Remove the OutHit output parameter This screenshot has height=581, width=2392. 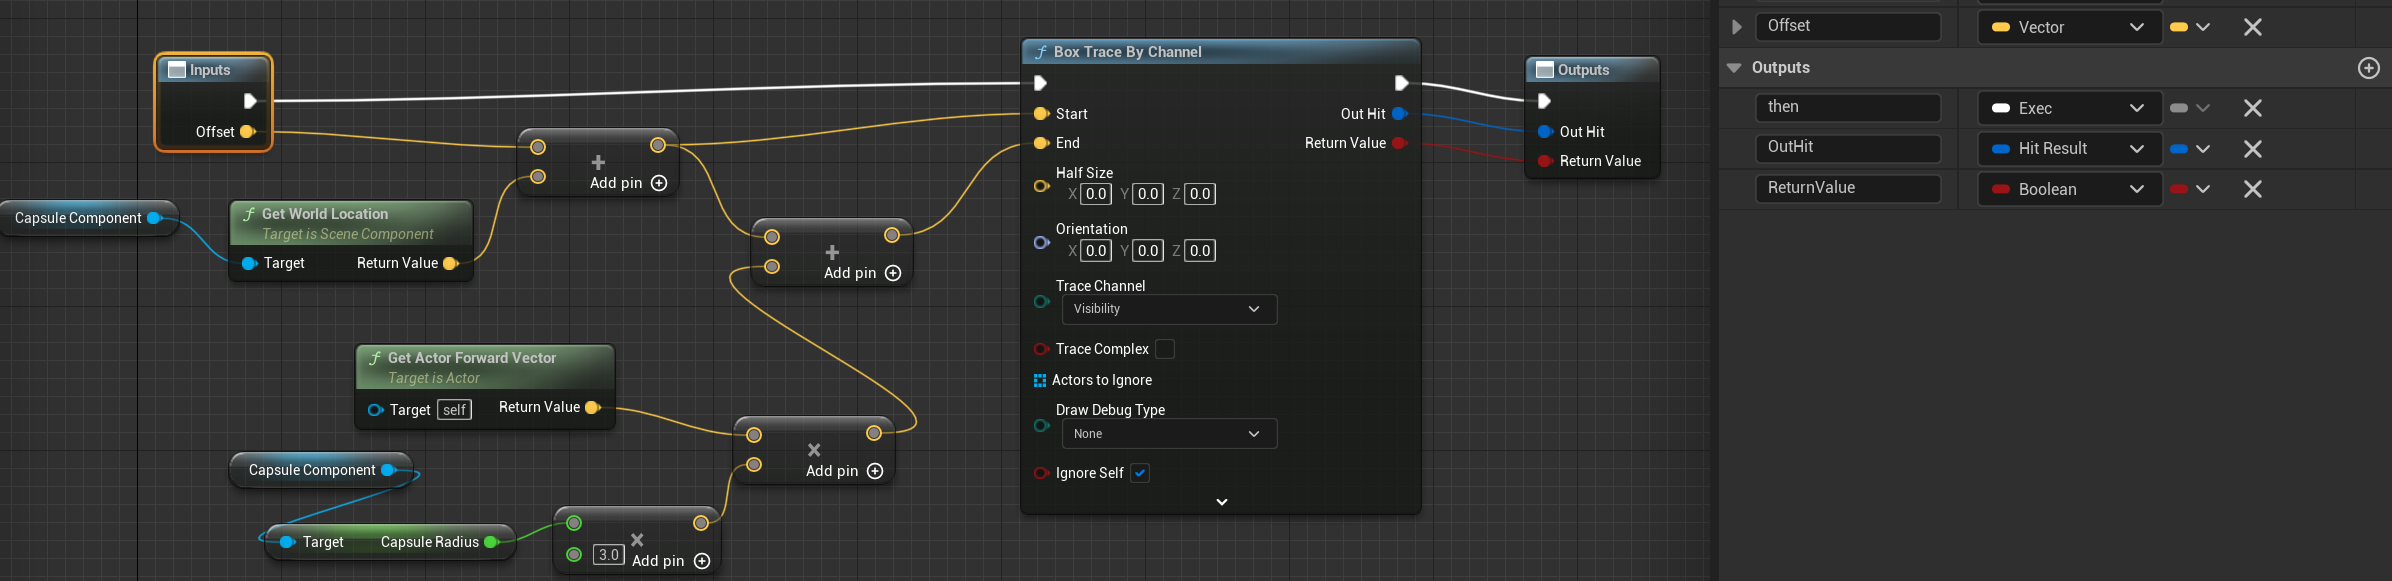click(2252, 149)
